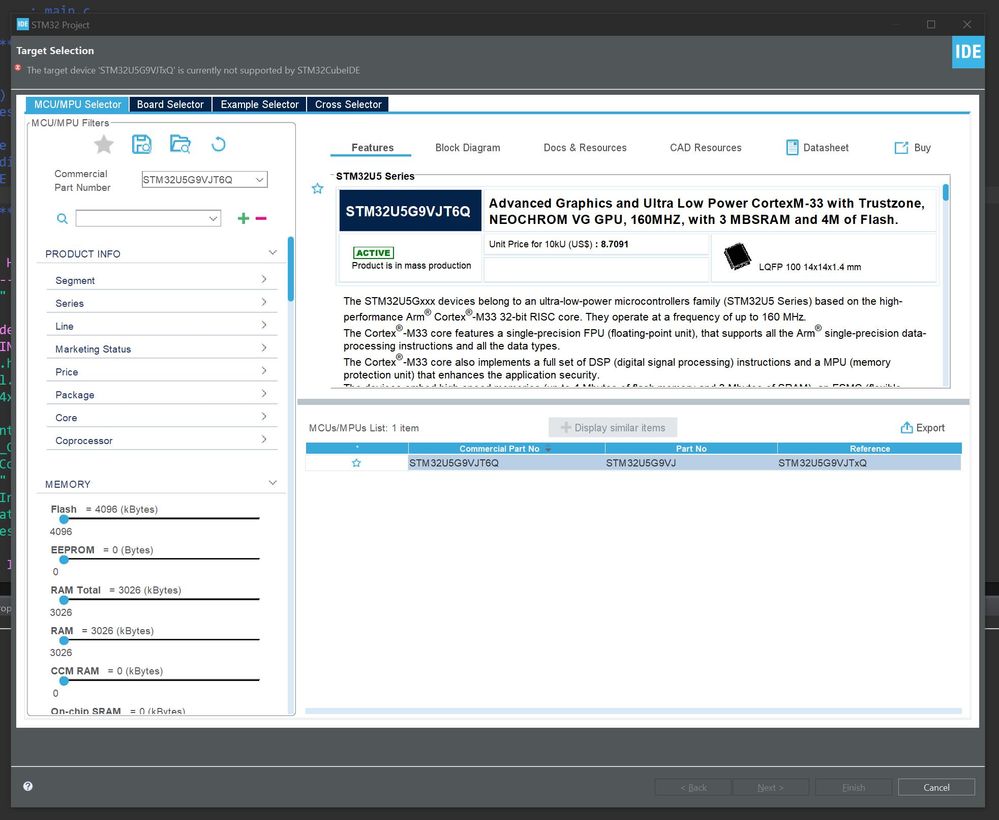Click the reset filters circular arrow icon
Screen dimensions: 999x820
tap(219, 145)
